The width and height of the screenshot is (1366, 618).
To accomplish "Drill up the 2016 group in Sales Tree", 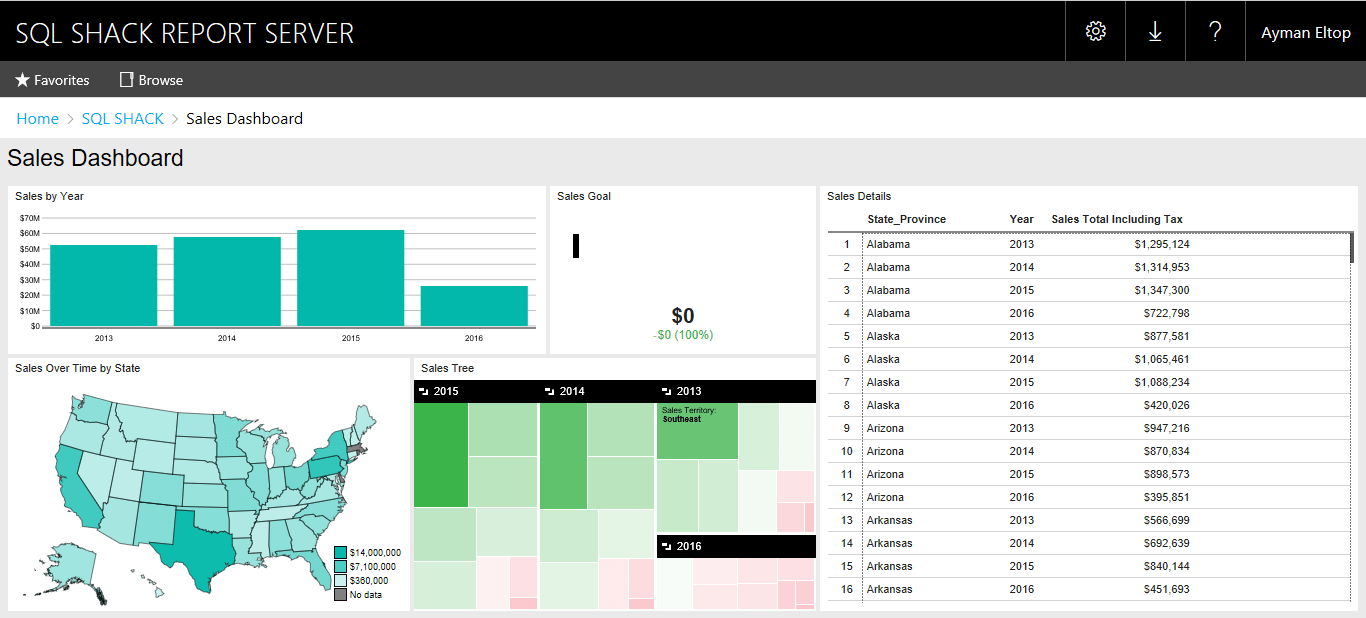I will coord(665,546).
